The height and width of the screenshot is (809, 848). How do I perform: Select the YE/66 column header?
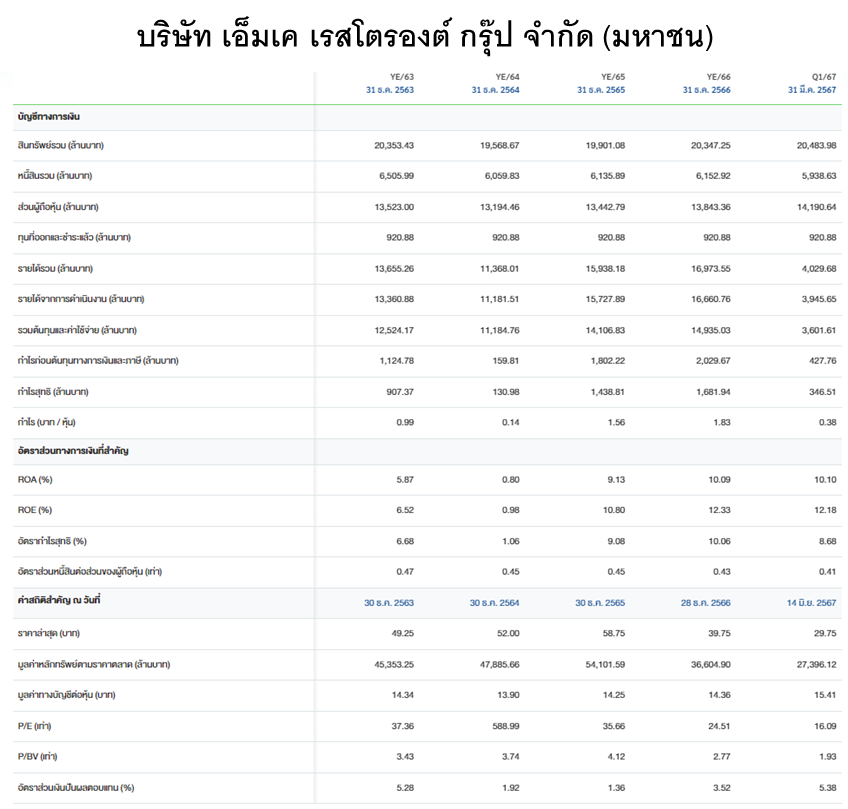point(718,77)
